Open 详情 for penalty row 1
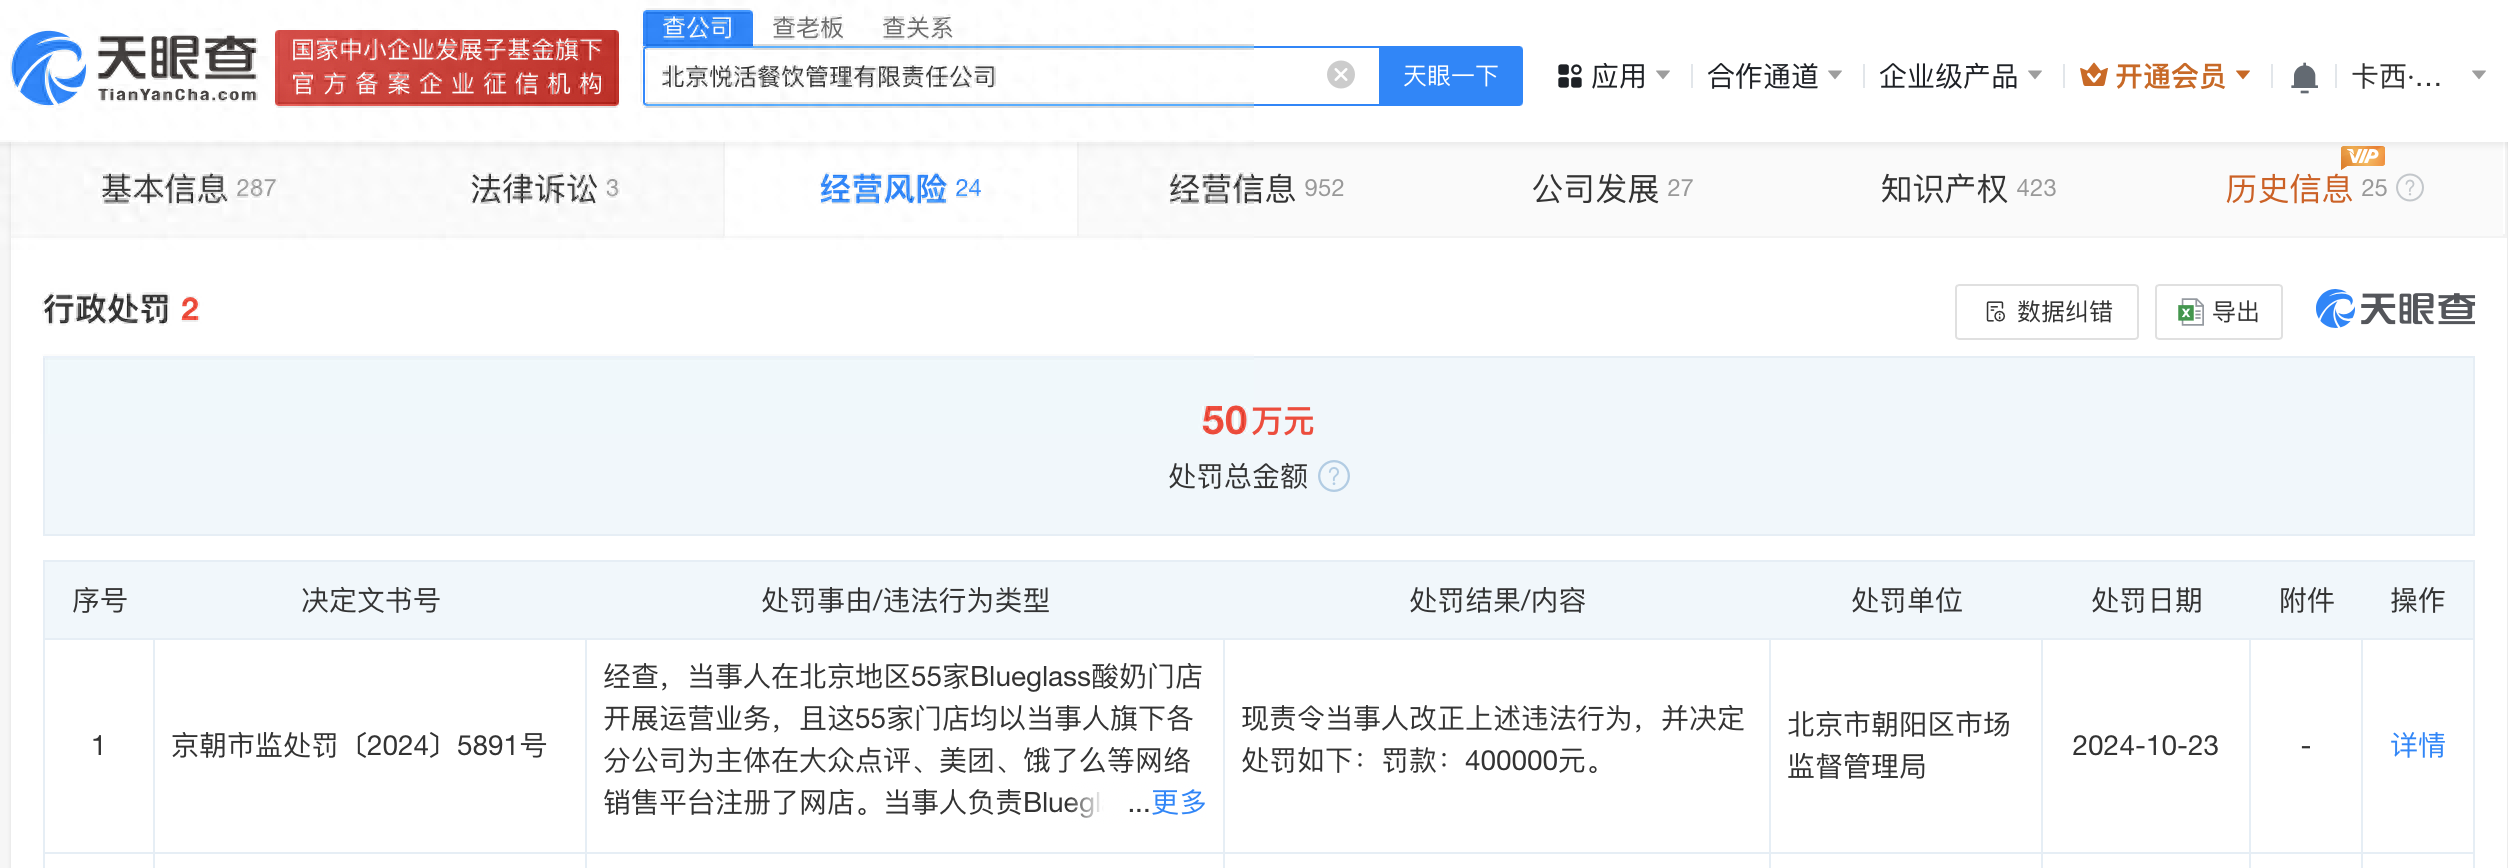The height and width of the screenshot is (868, 2508). tap(2417, 745)
